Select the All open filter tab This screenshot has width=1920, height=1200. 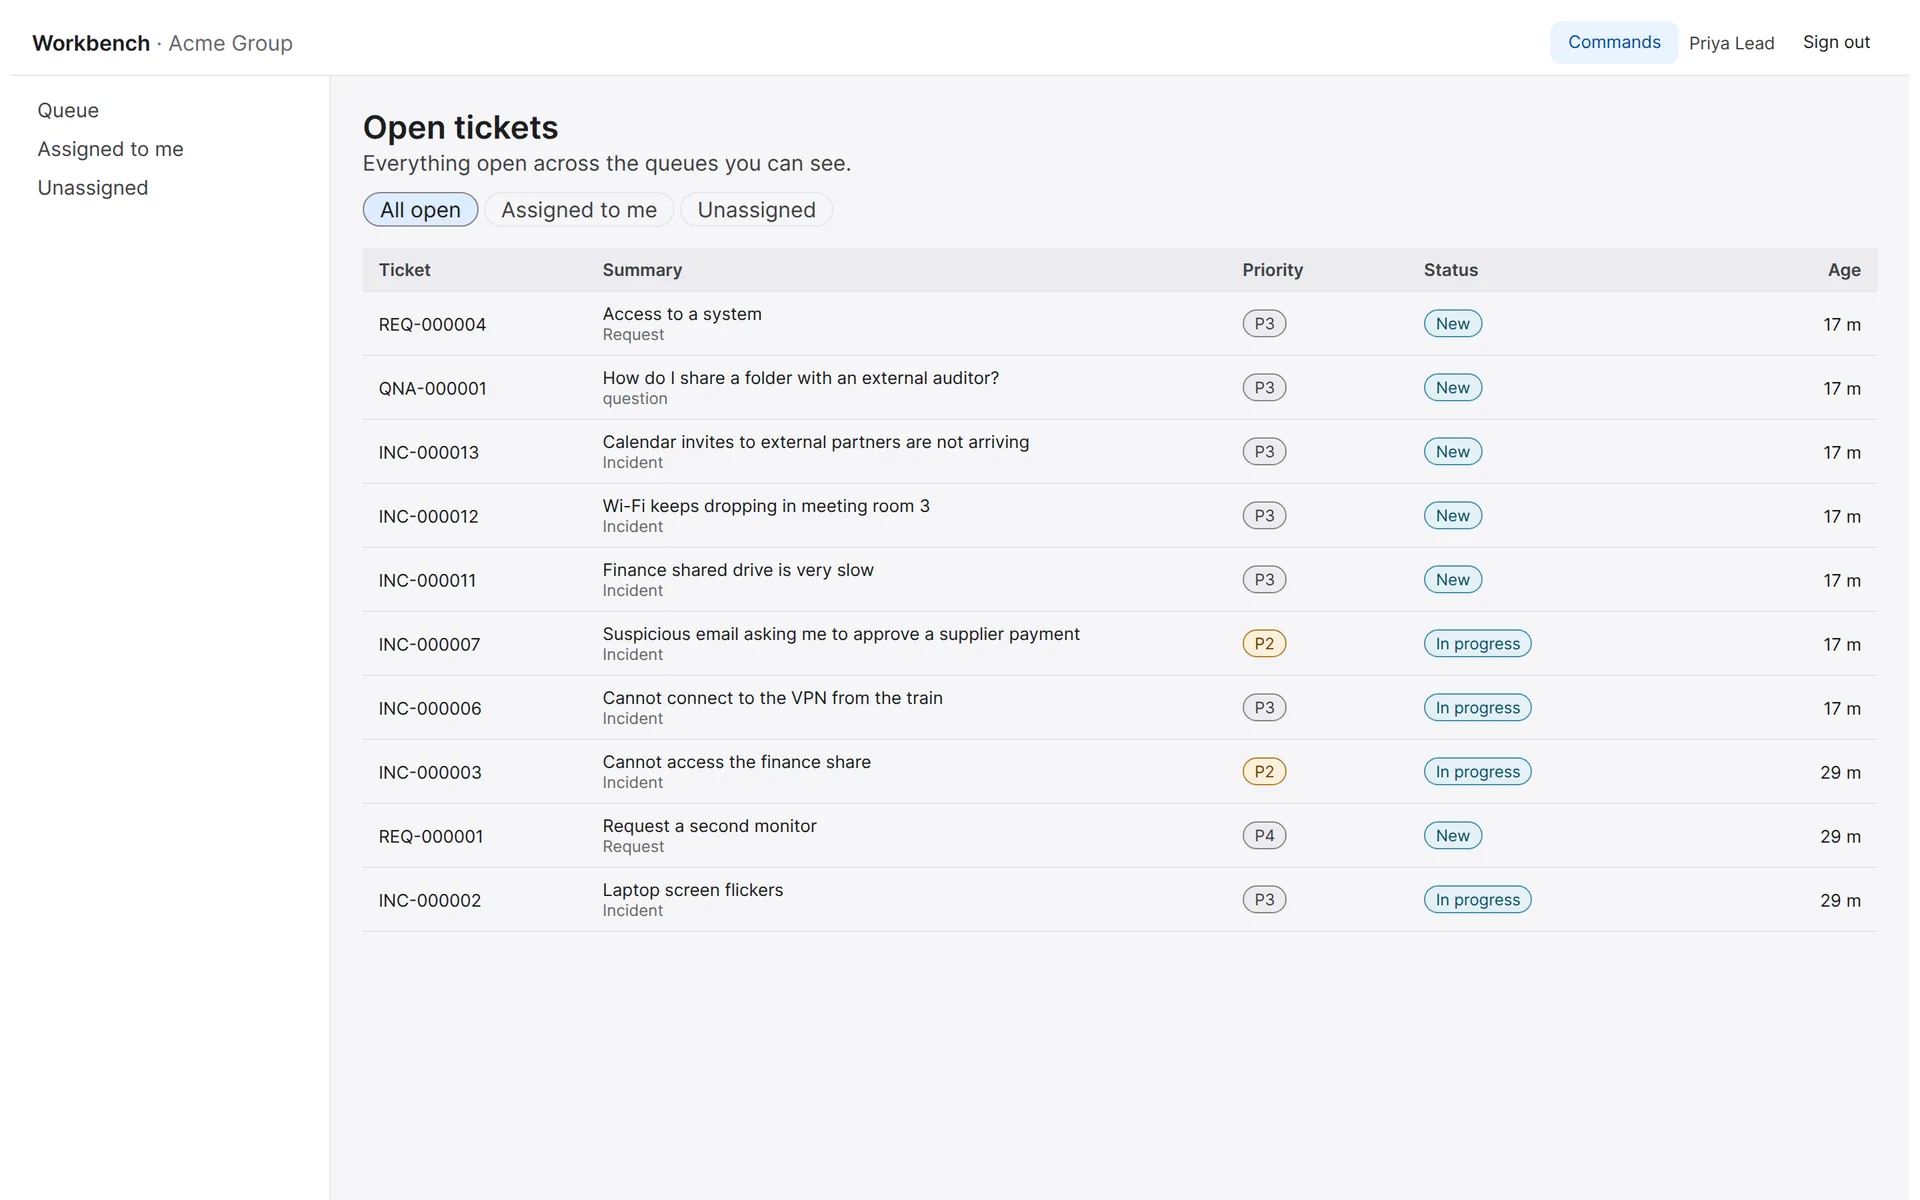420,209
